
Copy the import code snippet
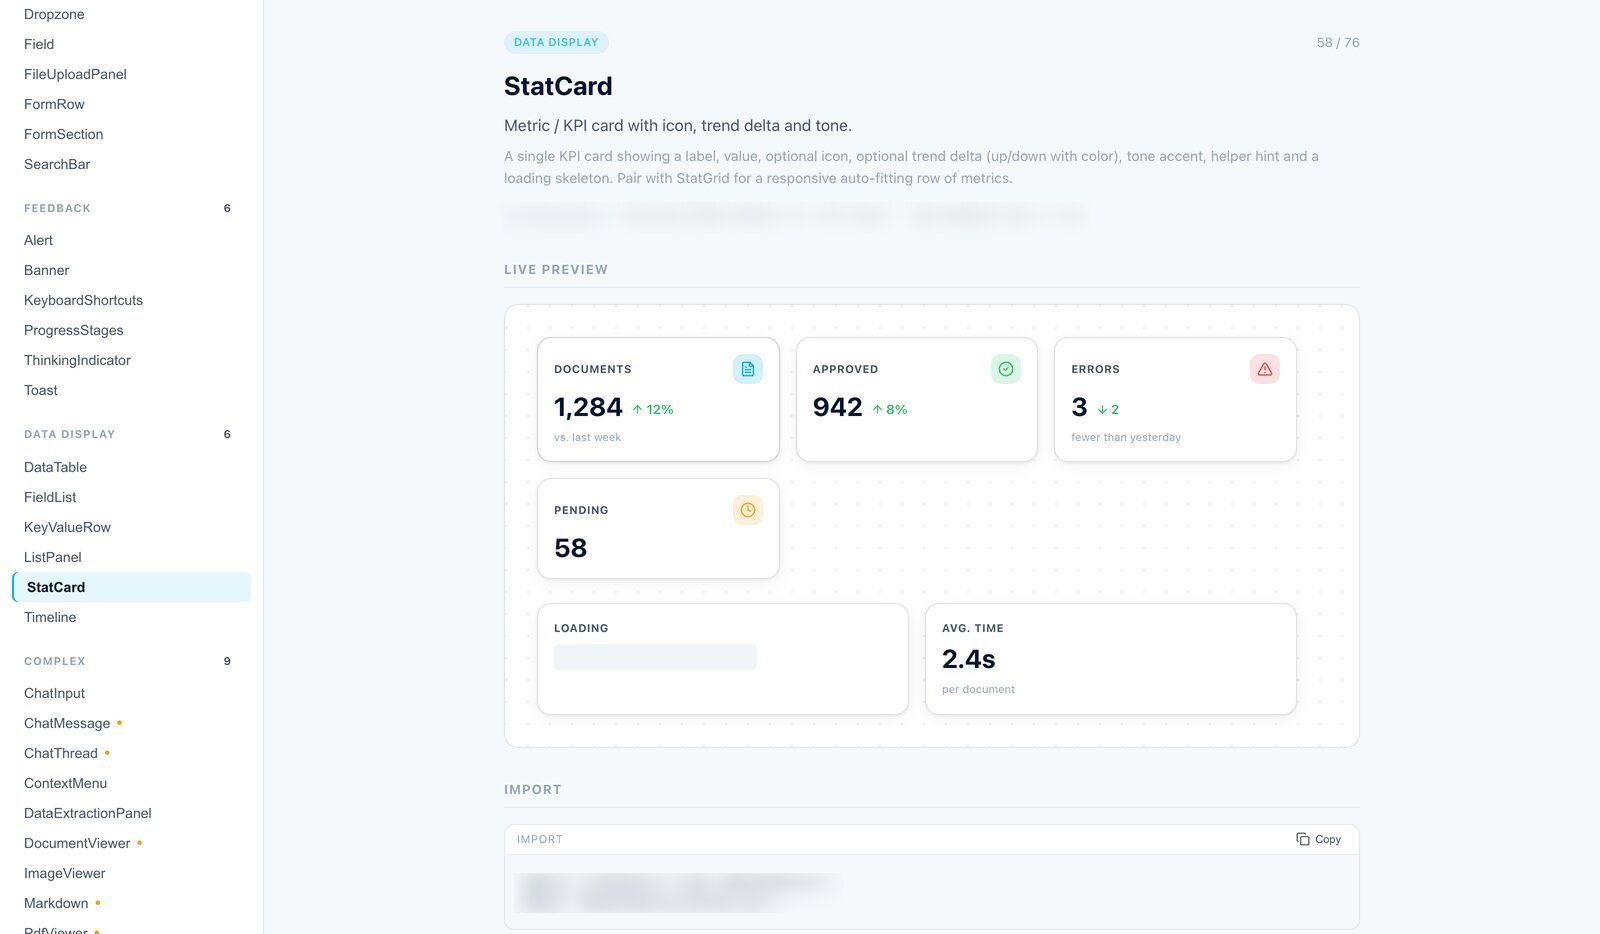coord(1318,839)
